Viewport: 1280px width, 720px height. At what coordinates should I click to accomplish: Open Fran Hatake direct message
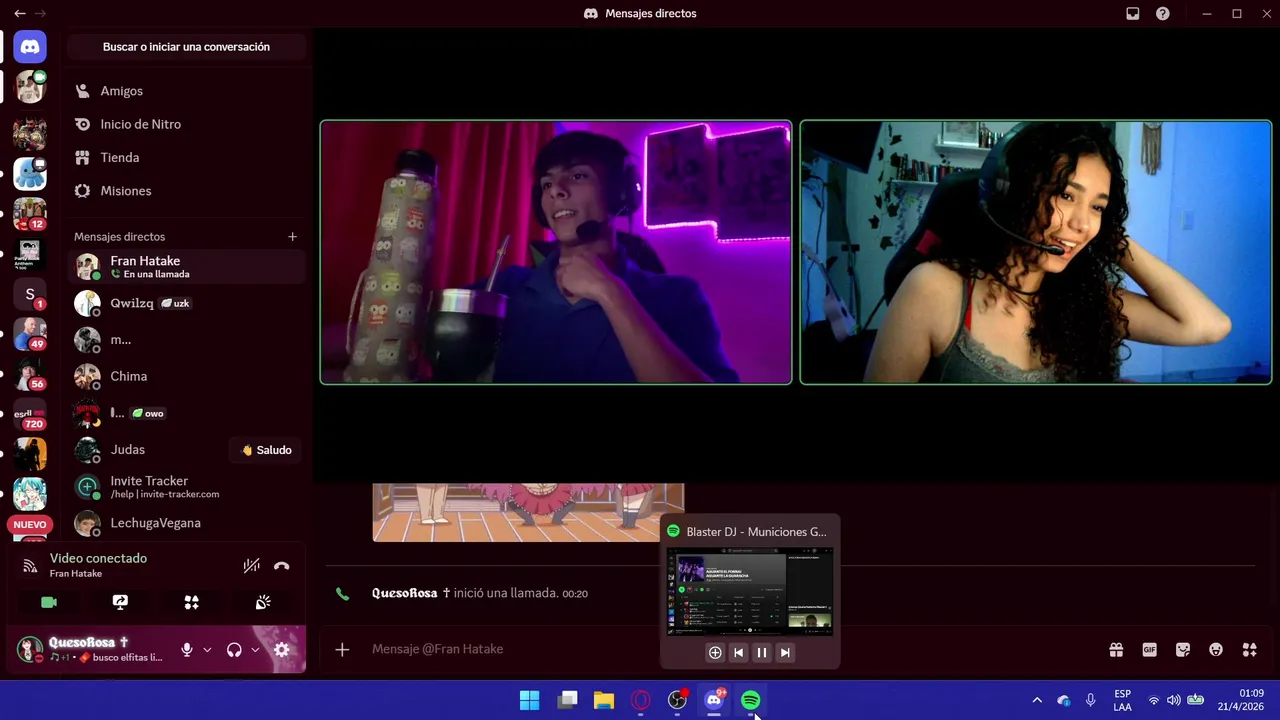tap(186, 266)
